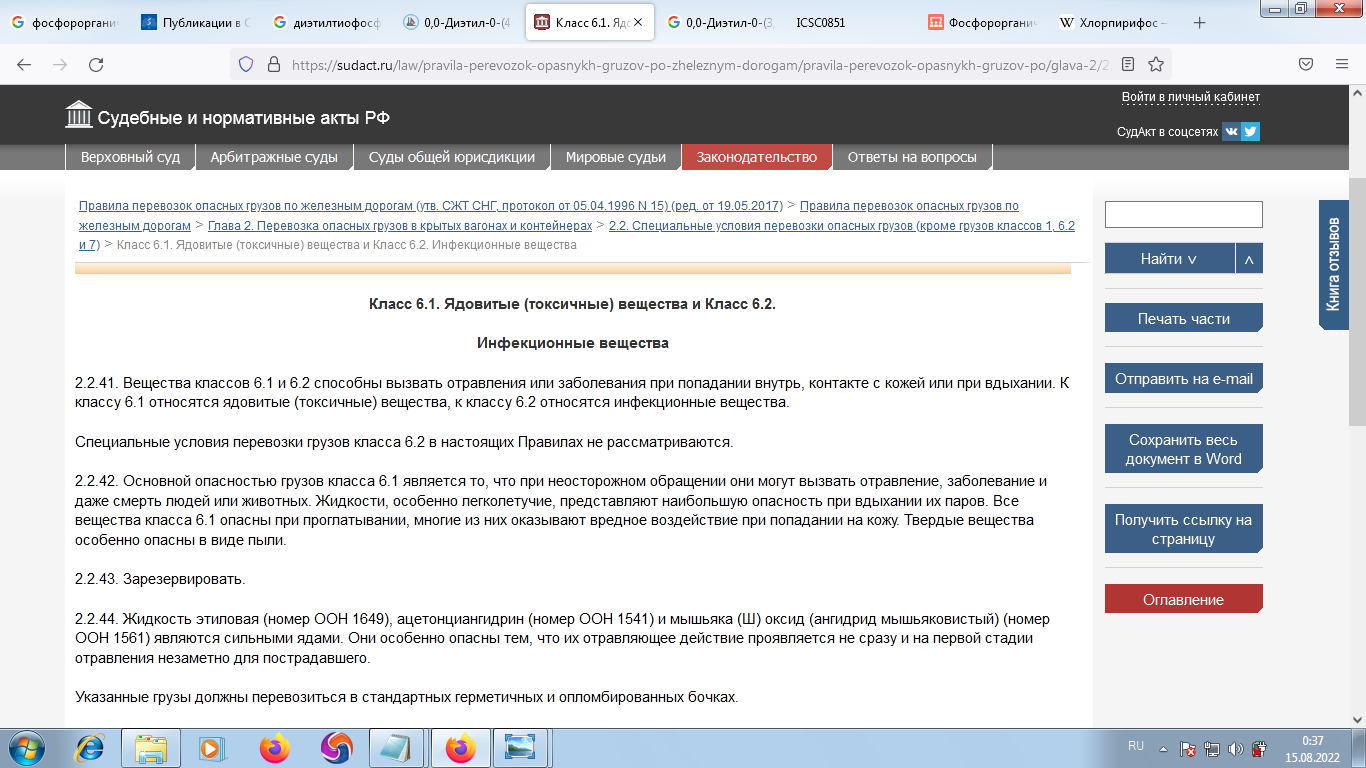Switch to the Хлорпирифос Wikipedia browser tab
This screenshot has width=1366, height=768.
coord(1112,22)
